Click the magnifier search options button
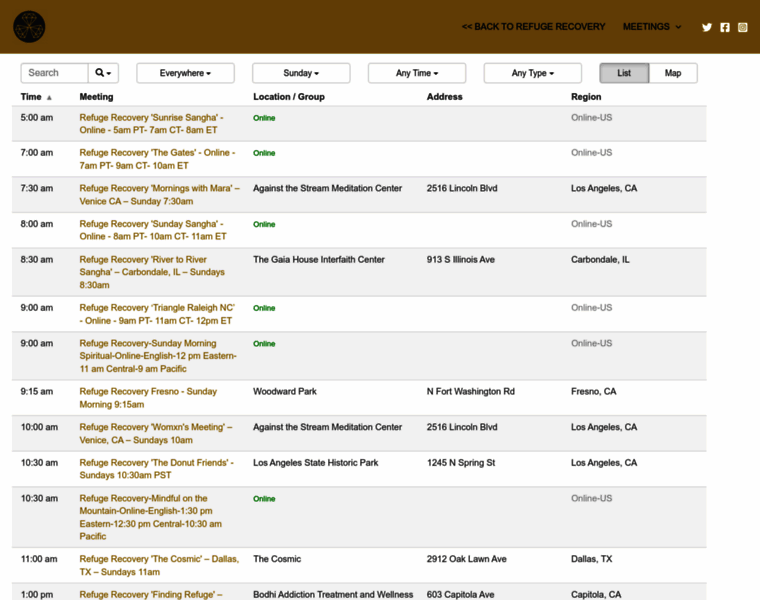Viewport: 760px width, 600px height. click(x=103, y=73)
